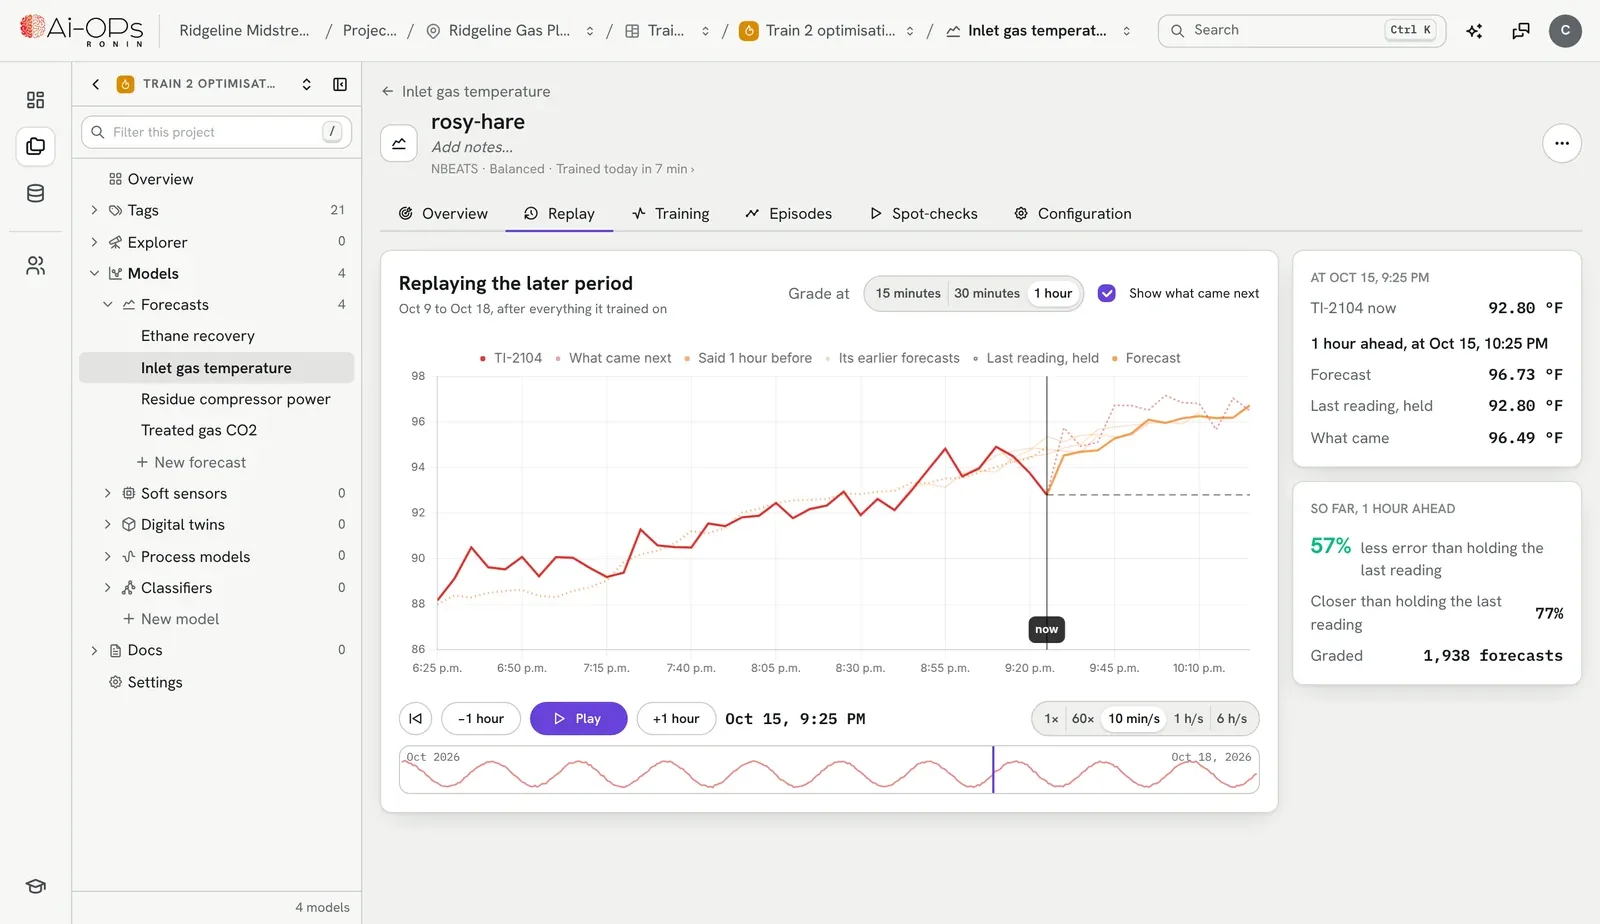
Task: Set grading to 1 hour
Action: (1053, 293)
